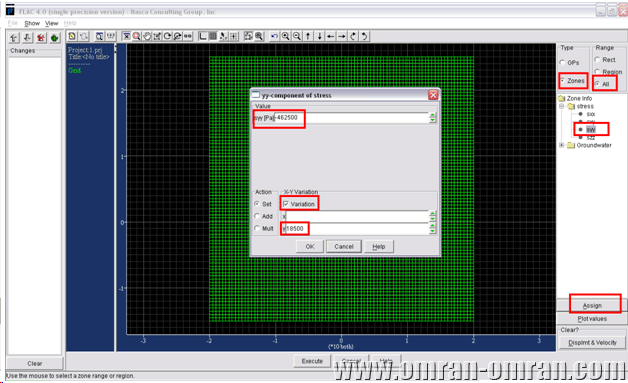Select the Rect range radio button
The width and height of the screenshot is (628, 383).
[x=597, y=59]
